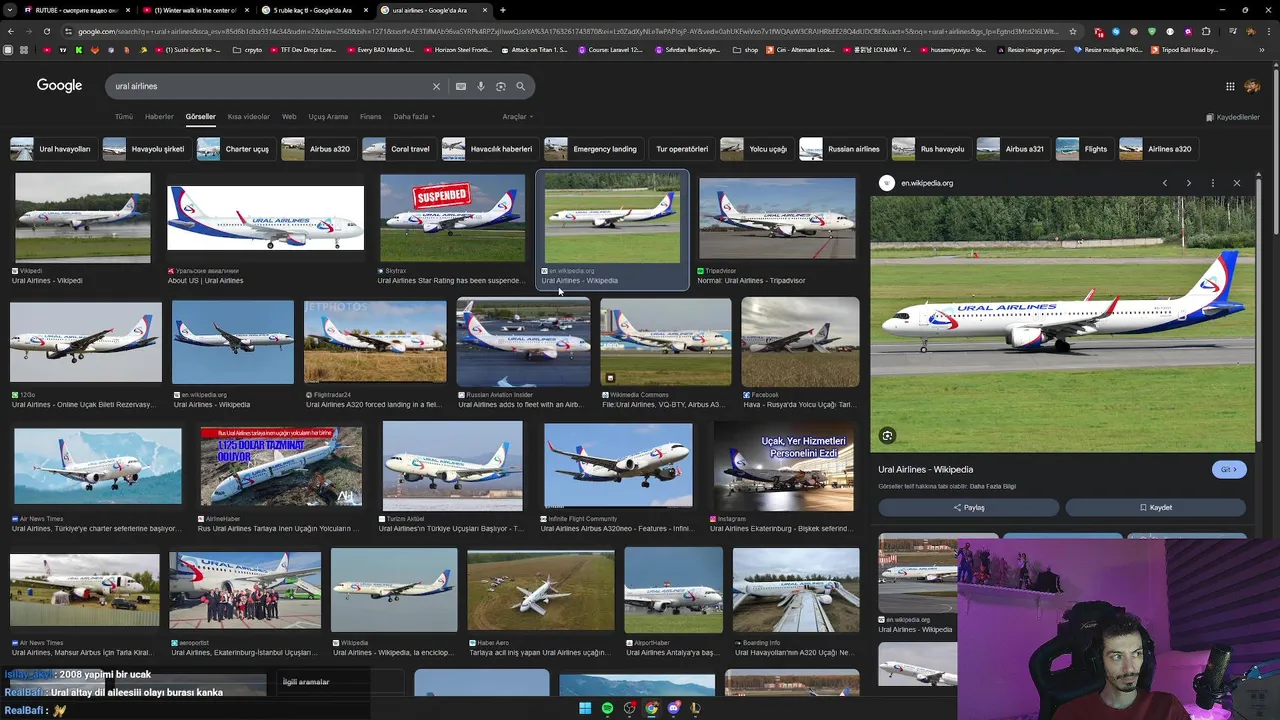
Task: Filter by Coral travel chip
Action: (x=397, y=149)
